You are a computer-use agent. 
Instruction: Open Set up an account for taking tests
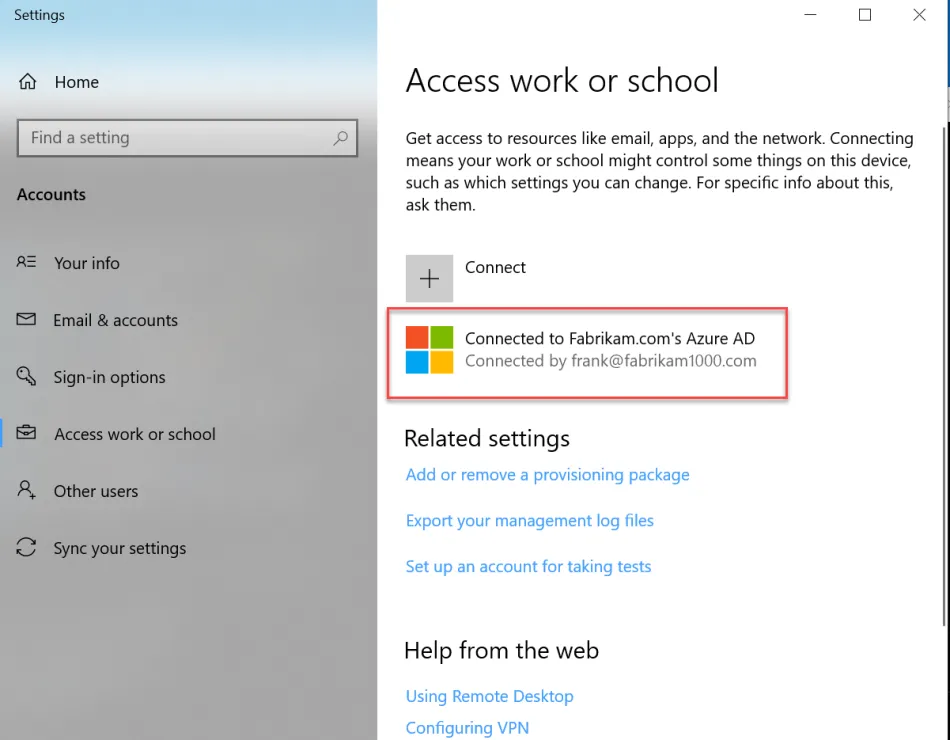click(x=528, y=567)
